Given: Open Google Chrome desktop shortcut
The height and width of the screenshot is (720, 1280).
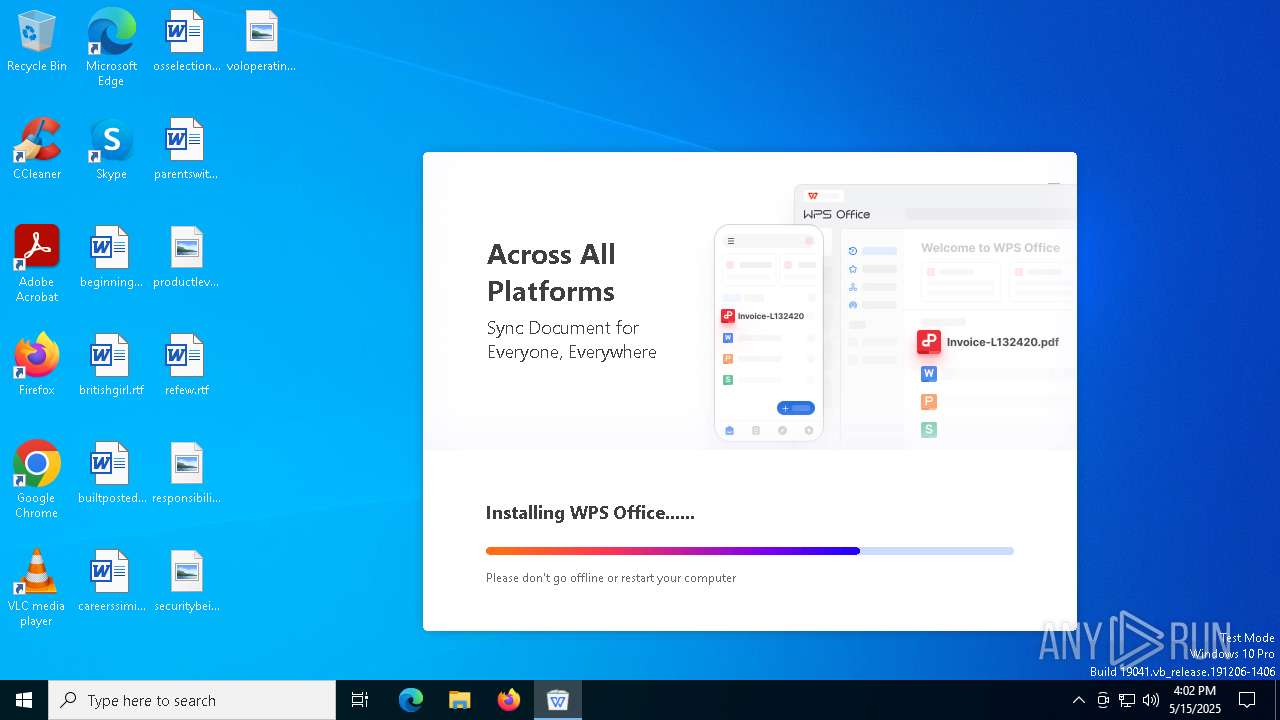Looking at the screenshot, I should [37, 479].
